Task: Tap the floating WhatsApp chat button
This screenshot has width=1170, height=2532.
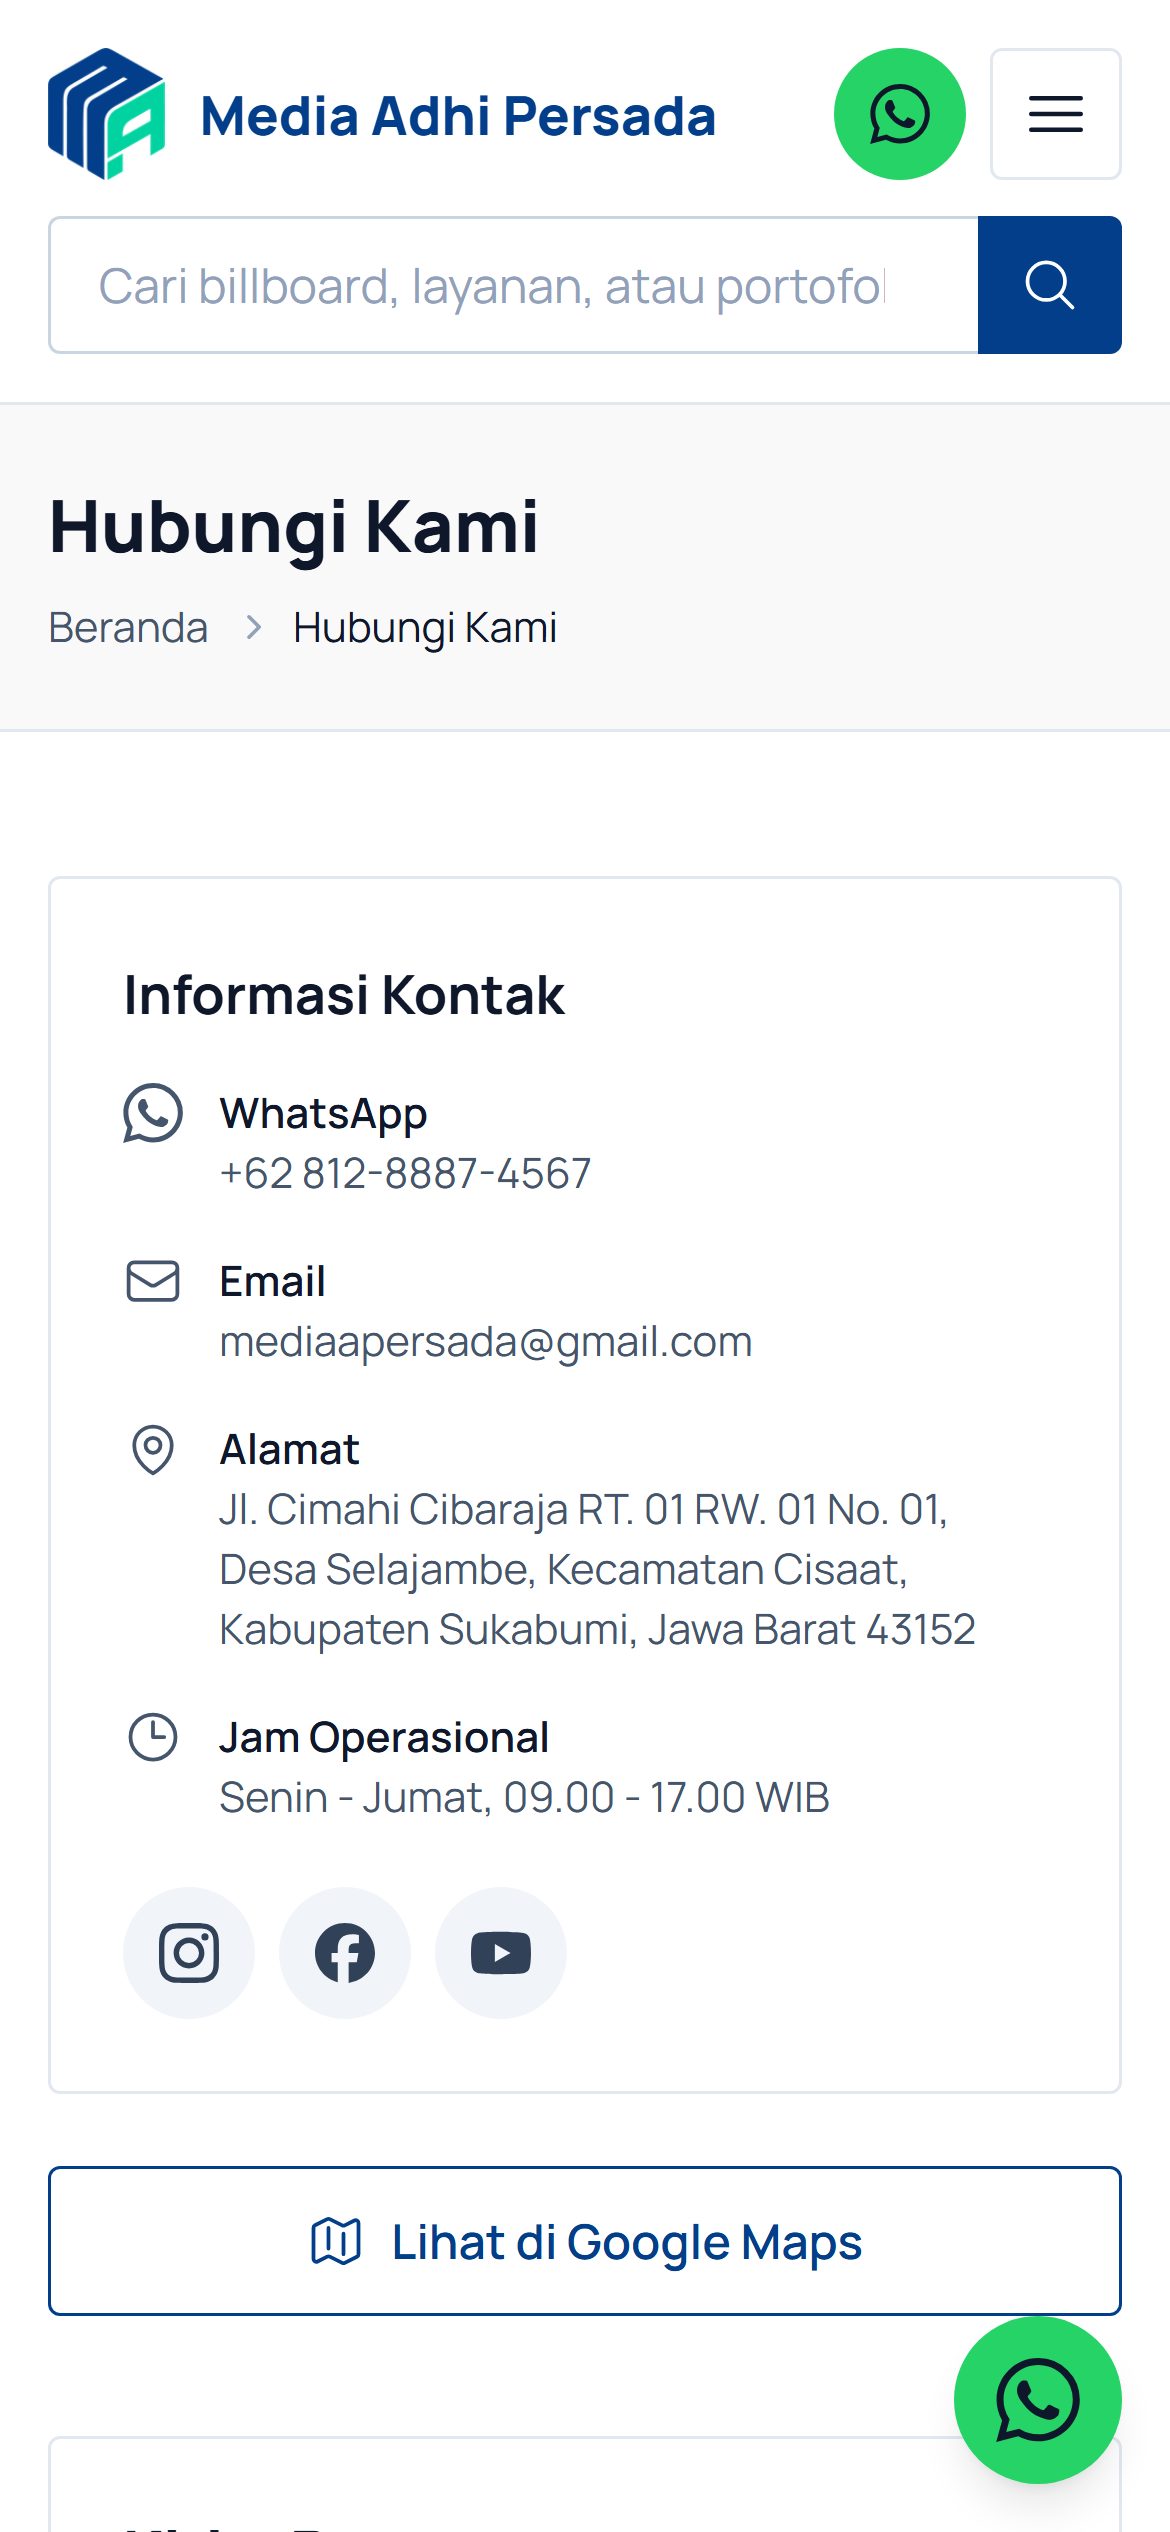Action: 1038,2400
